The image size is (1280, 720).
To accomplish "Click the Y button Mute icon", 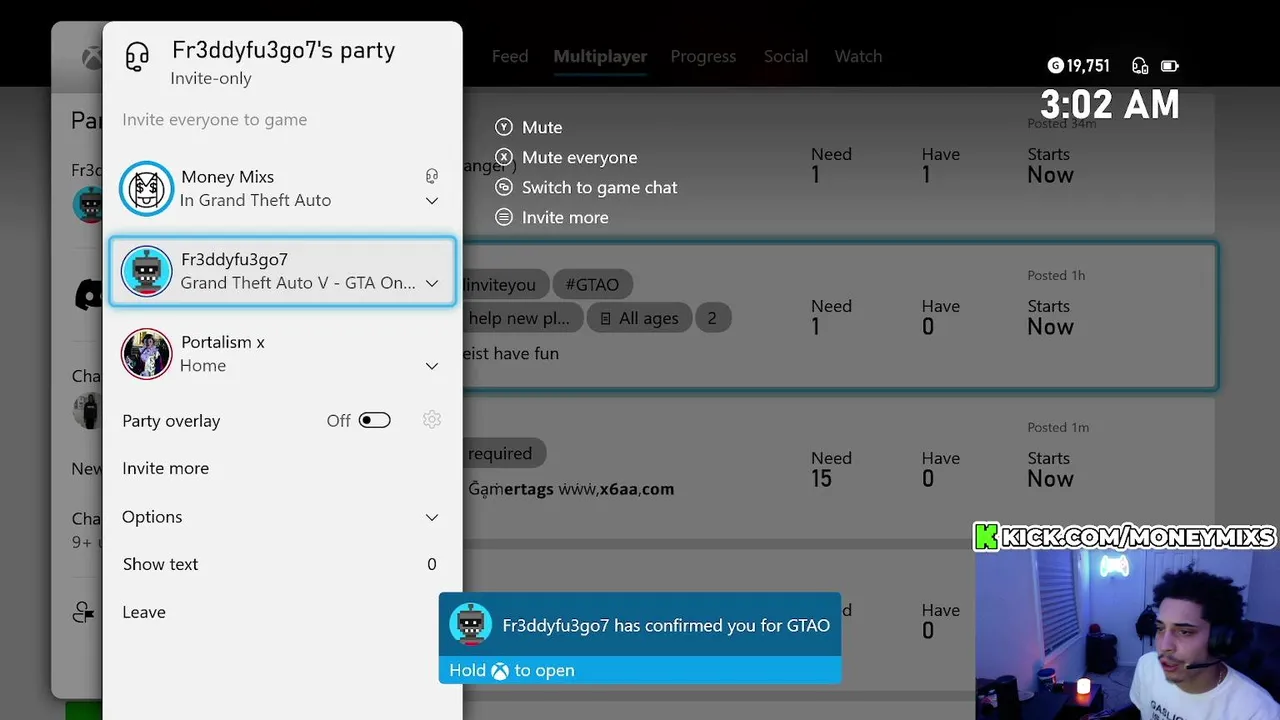I will click(504, 127).
